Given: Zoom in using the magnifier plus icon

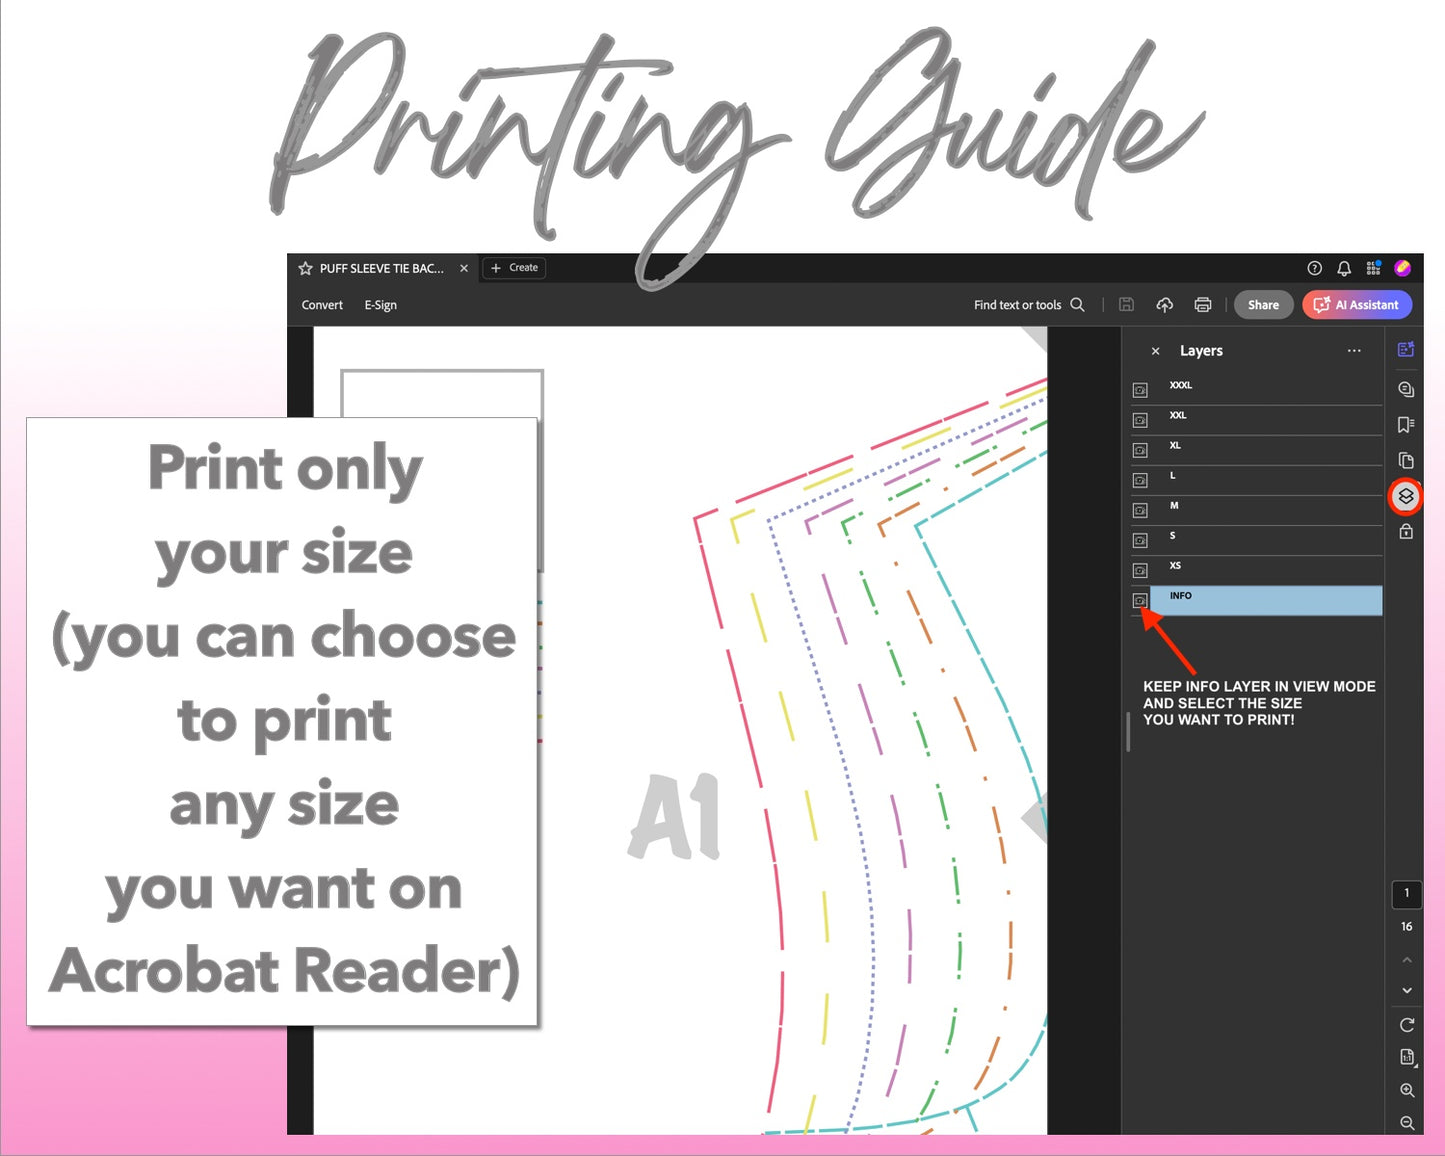Looking at the screenshot, I should click(x=1407, y=1091).
